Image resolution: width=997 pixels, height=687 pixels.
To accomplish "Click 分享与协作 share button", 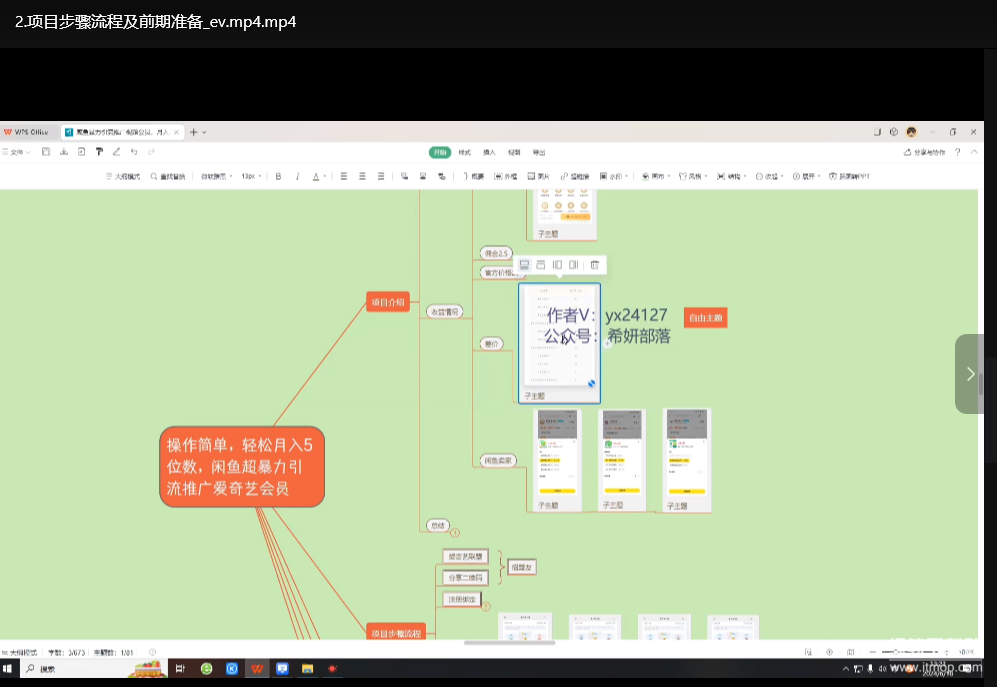I will [x=924, y=152].
